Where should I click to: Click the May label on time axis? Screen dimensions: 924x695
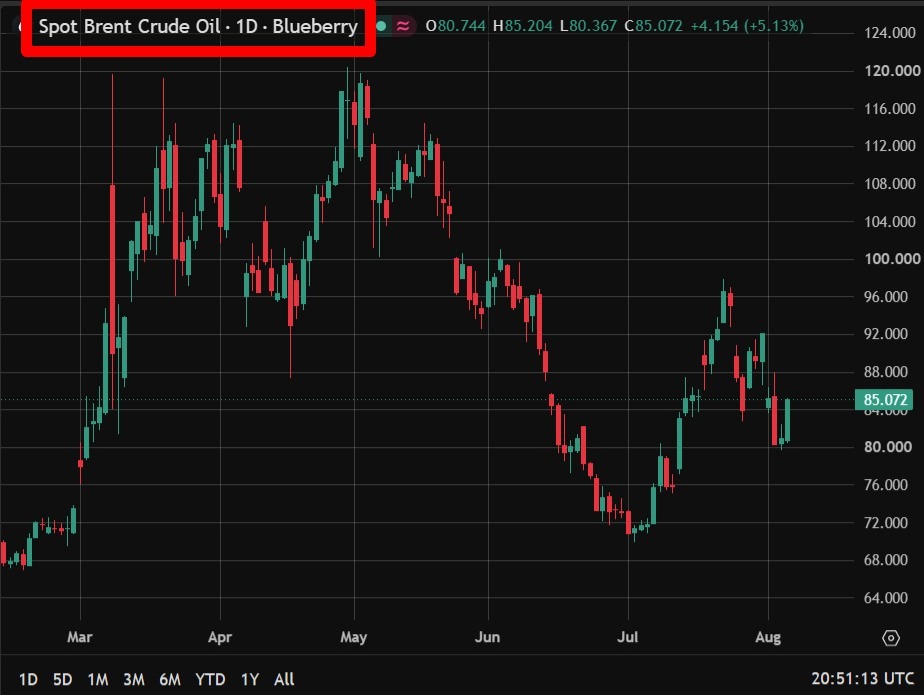354,637
